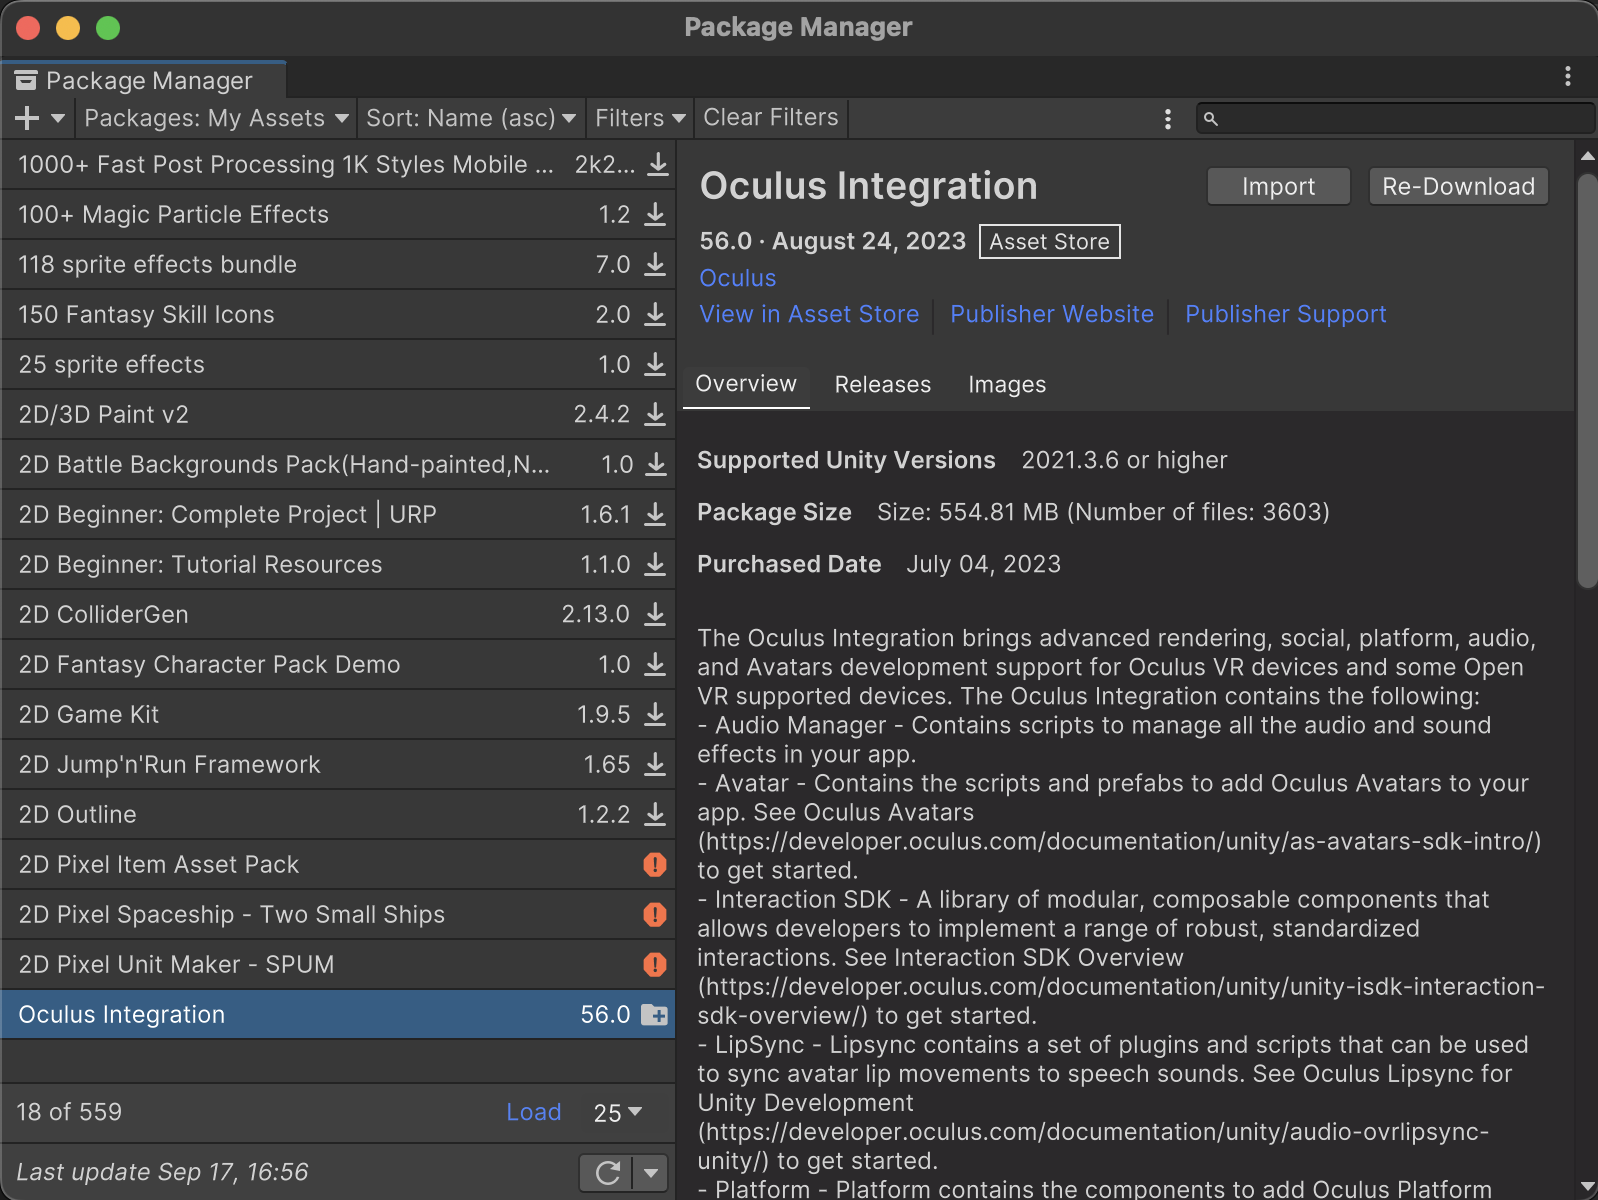Click the scrollbar up arrow
This screenshot has width=1598, height=1200.
(1587, 156)
